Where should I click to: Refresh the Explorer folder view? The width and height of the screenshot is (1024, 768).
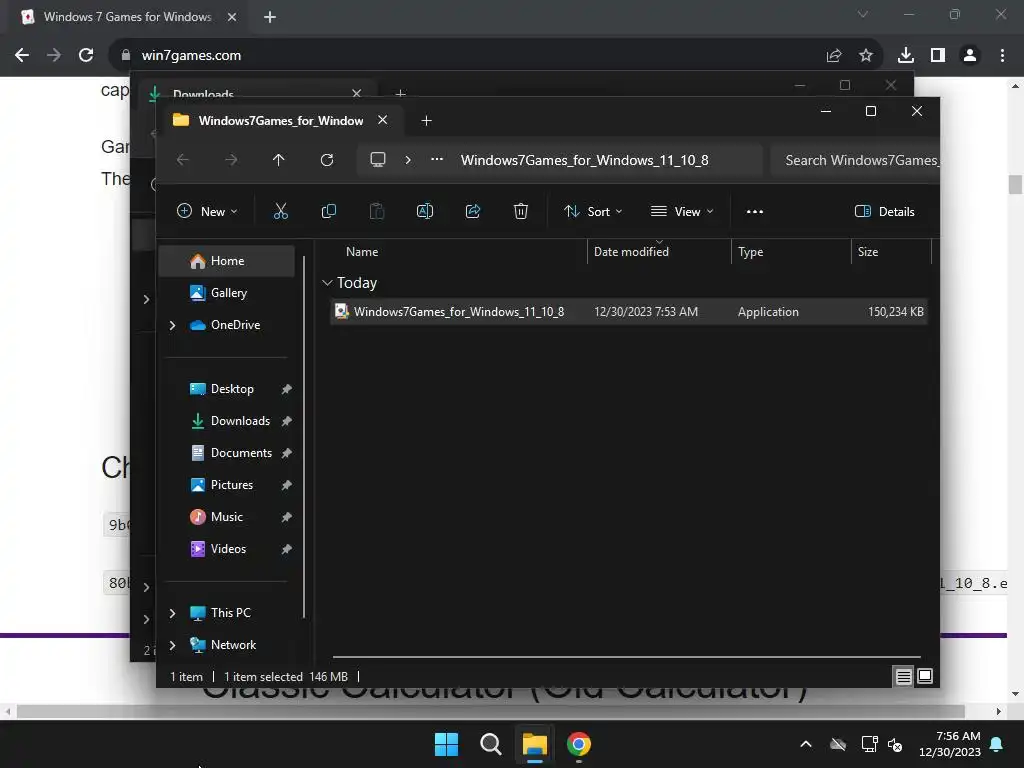click(327, 160)
